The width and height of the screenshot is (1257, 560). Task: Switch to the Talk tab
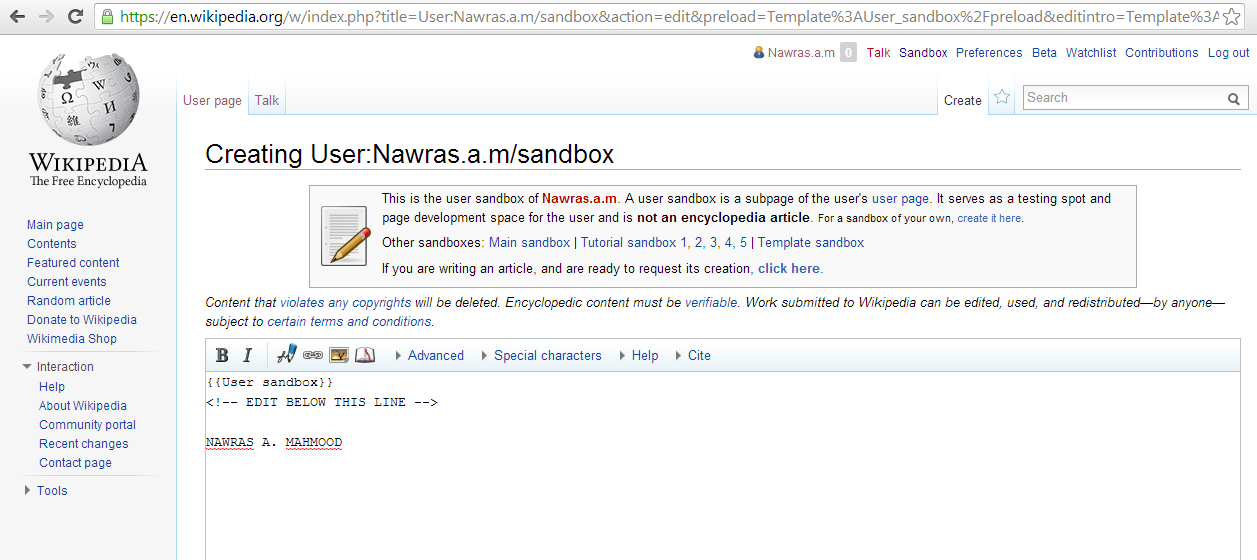click(x=267, y=100)
